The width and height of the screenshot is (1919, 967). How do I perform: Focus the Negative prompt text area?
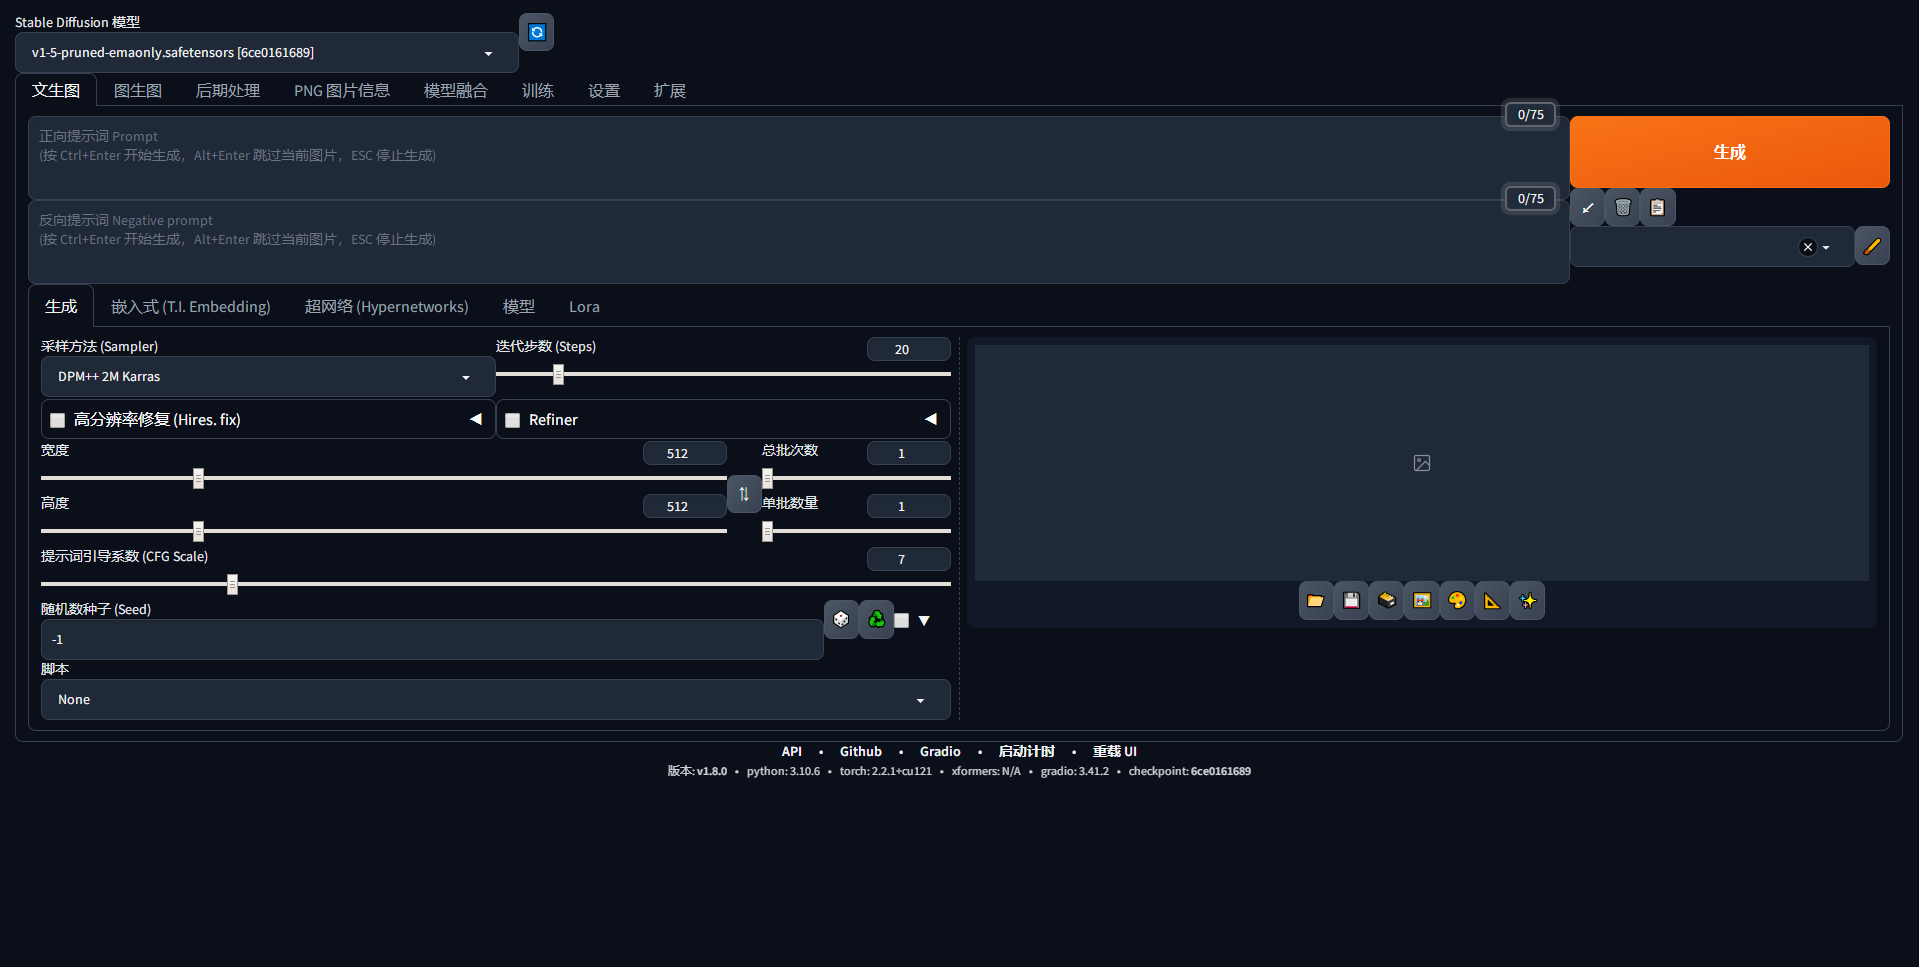[798, 242]
